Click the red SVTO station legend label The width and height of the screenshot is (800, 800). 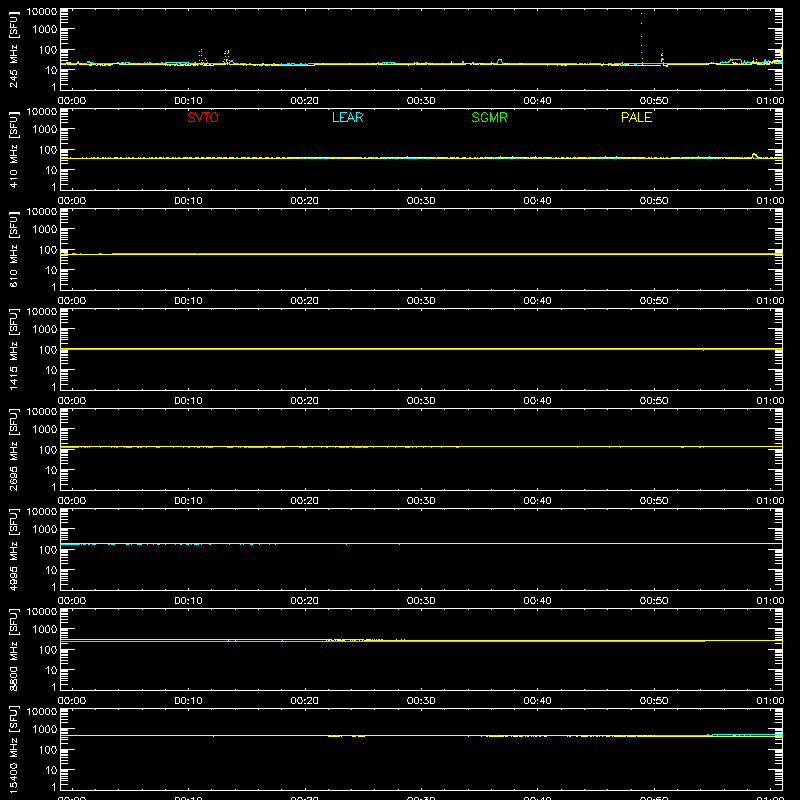[203, 117]
